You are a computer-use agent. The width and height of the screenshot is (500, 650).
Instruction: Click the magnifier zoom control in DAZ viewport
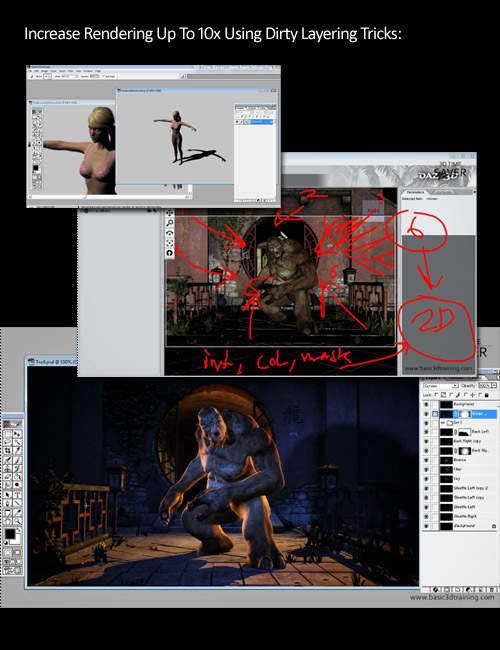click(x=170, y=223)
